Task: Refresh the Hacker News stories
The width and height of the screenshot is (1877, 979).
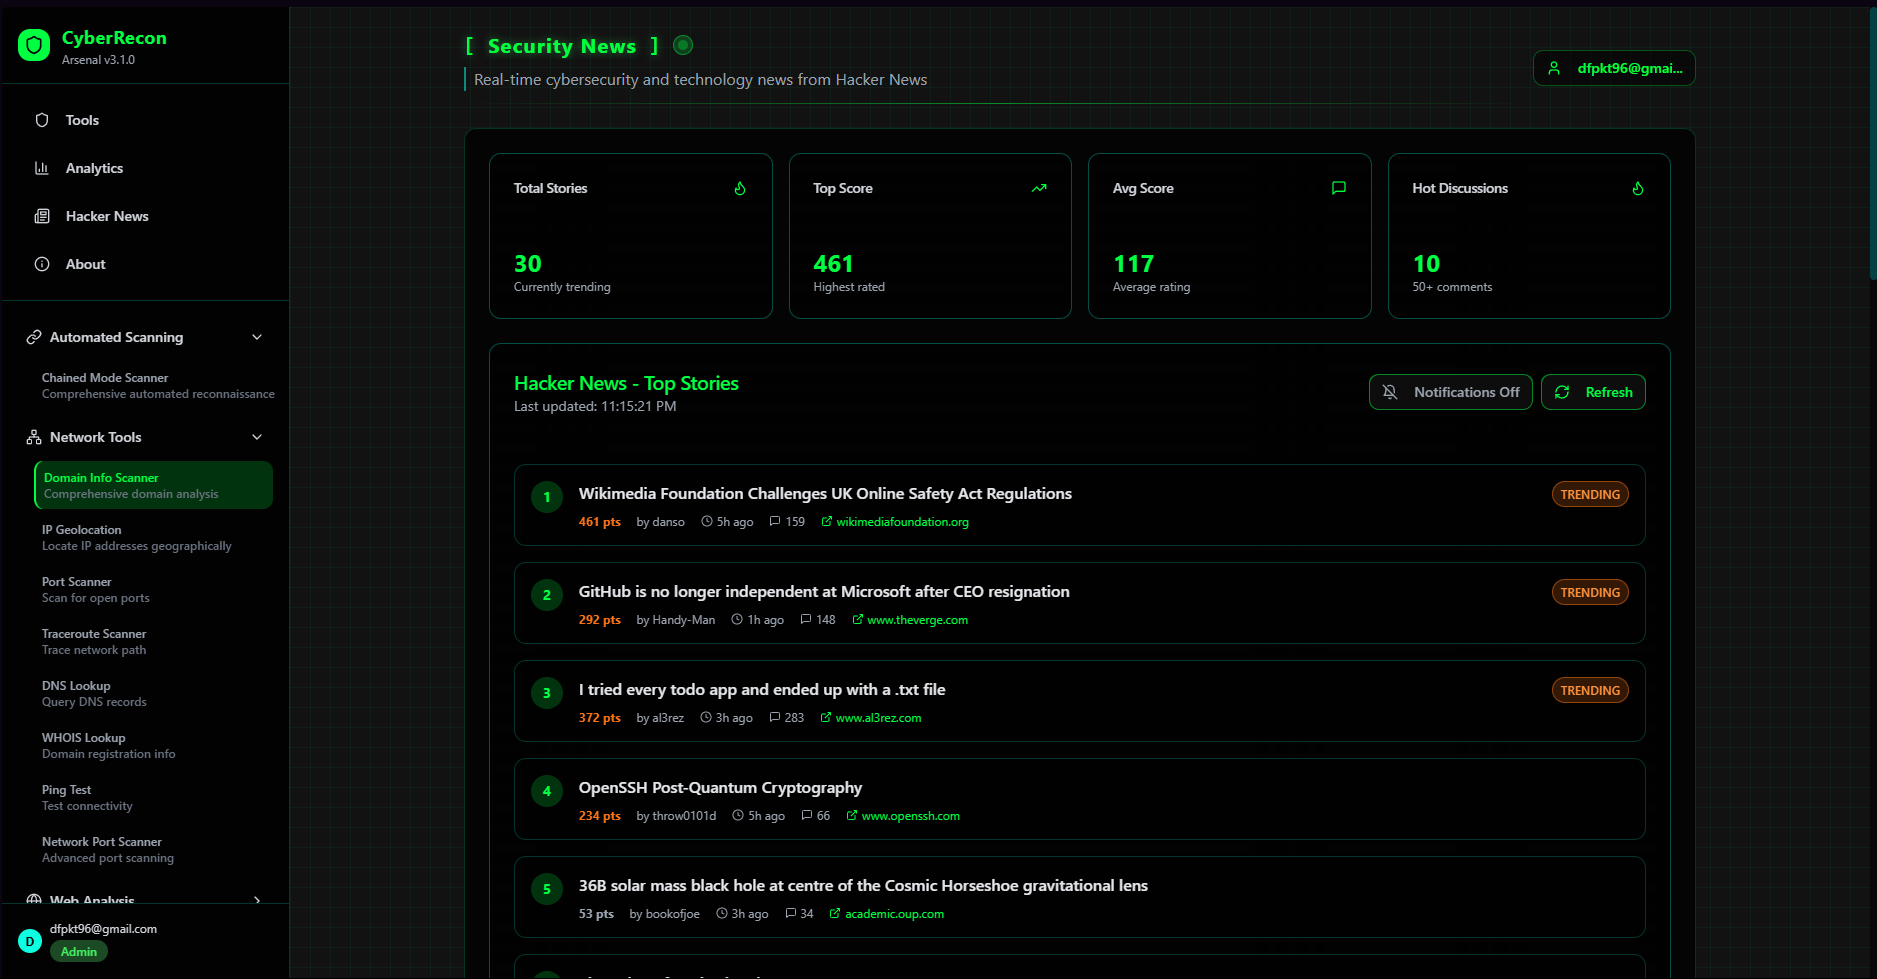Action: (x=1593, y=392)
